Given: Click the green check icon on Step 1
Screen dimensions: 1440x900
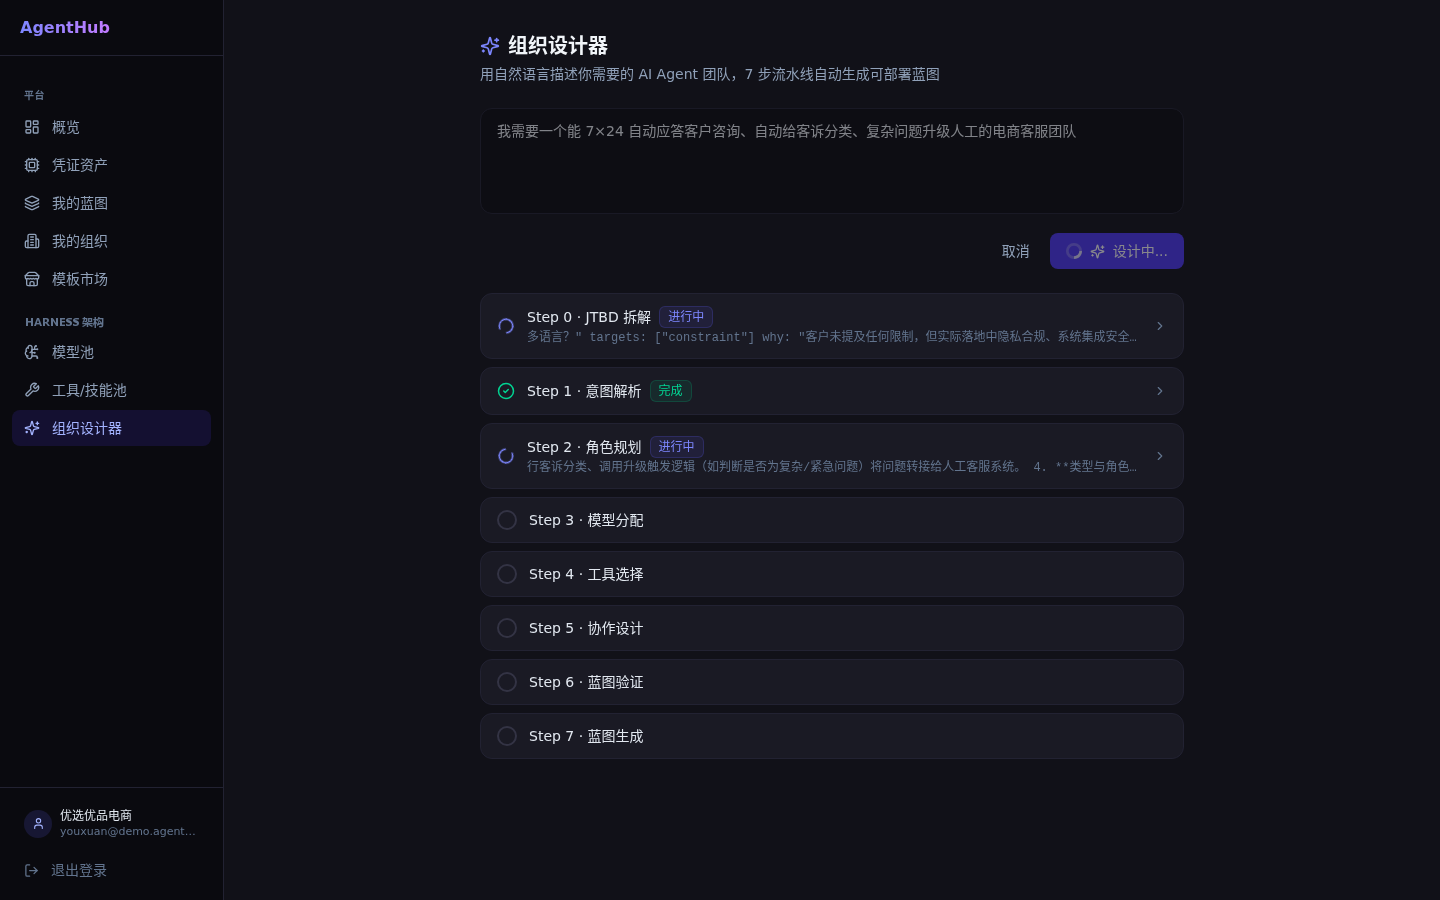Looking at the screenshot, I should click(506, 391).
